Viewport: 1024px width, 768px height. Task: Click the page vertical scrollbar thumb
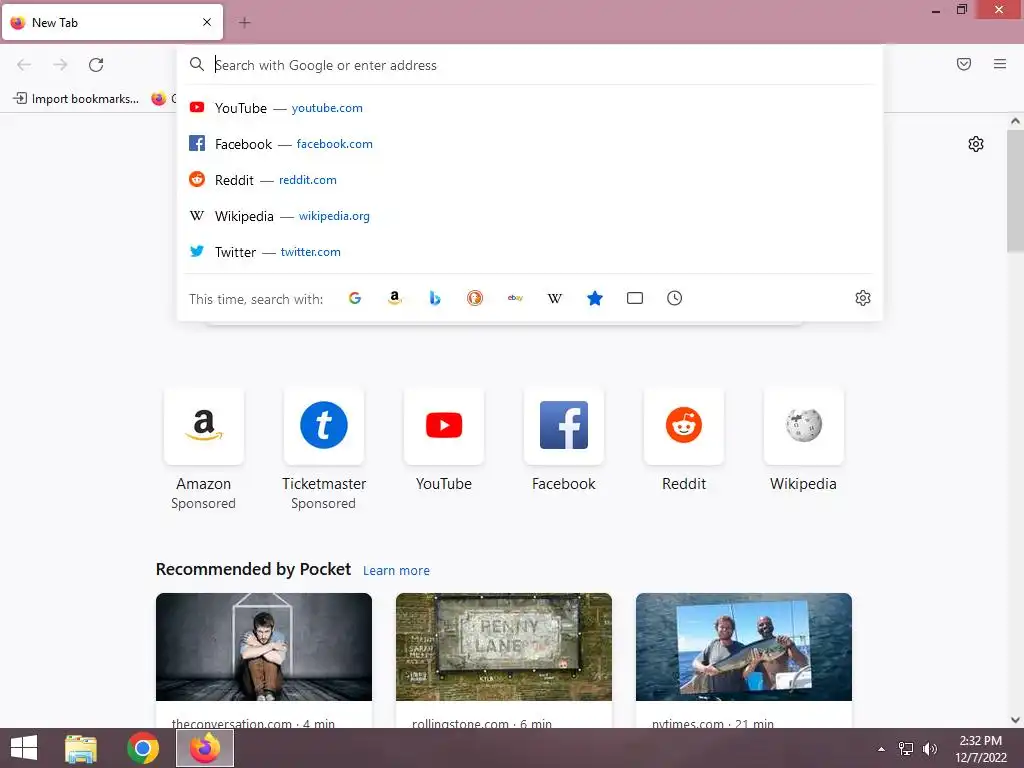[1015, 191]
